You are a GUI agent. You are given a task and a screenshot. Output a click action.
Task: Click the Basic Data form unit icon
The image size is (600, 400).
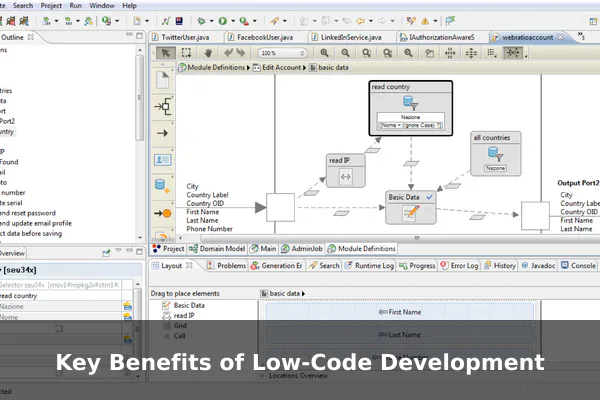click(x=411, y=213)
